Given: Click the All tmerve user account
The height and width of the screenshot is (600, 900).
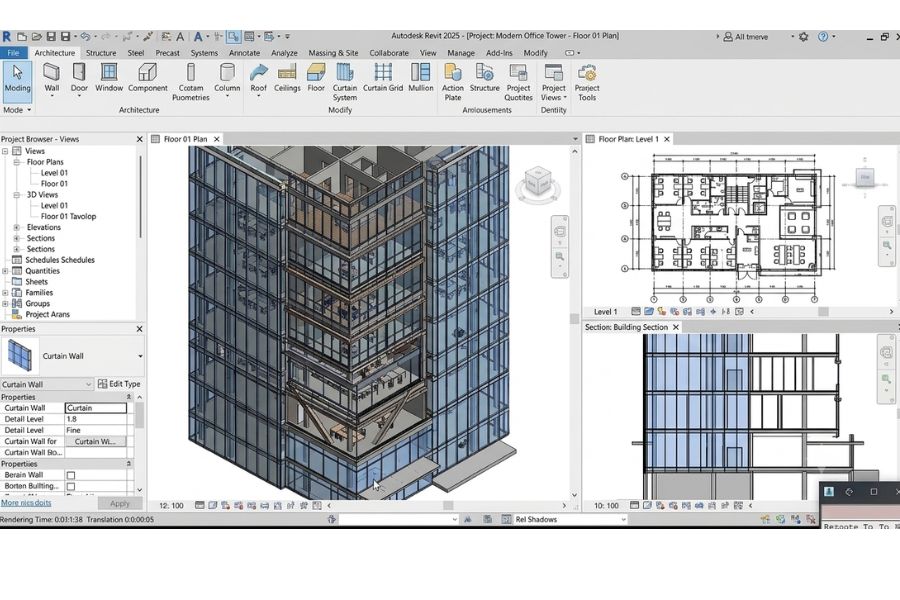Looking at the screenshot, I should [745, 37].
